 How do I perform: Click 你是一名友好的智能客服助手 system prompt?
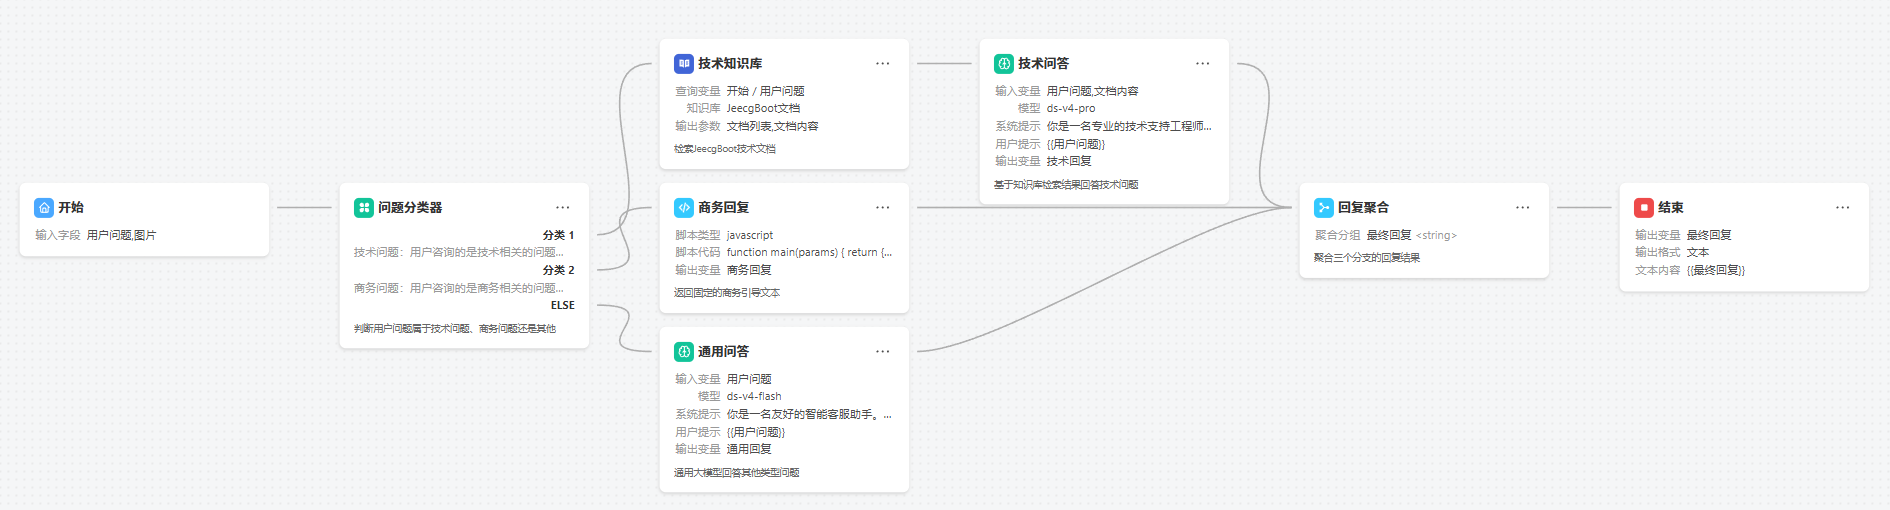coord(809,414)
